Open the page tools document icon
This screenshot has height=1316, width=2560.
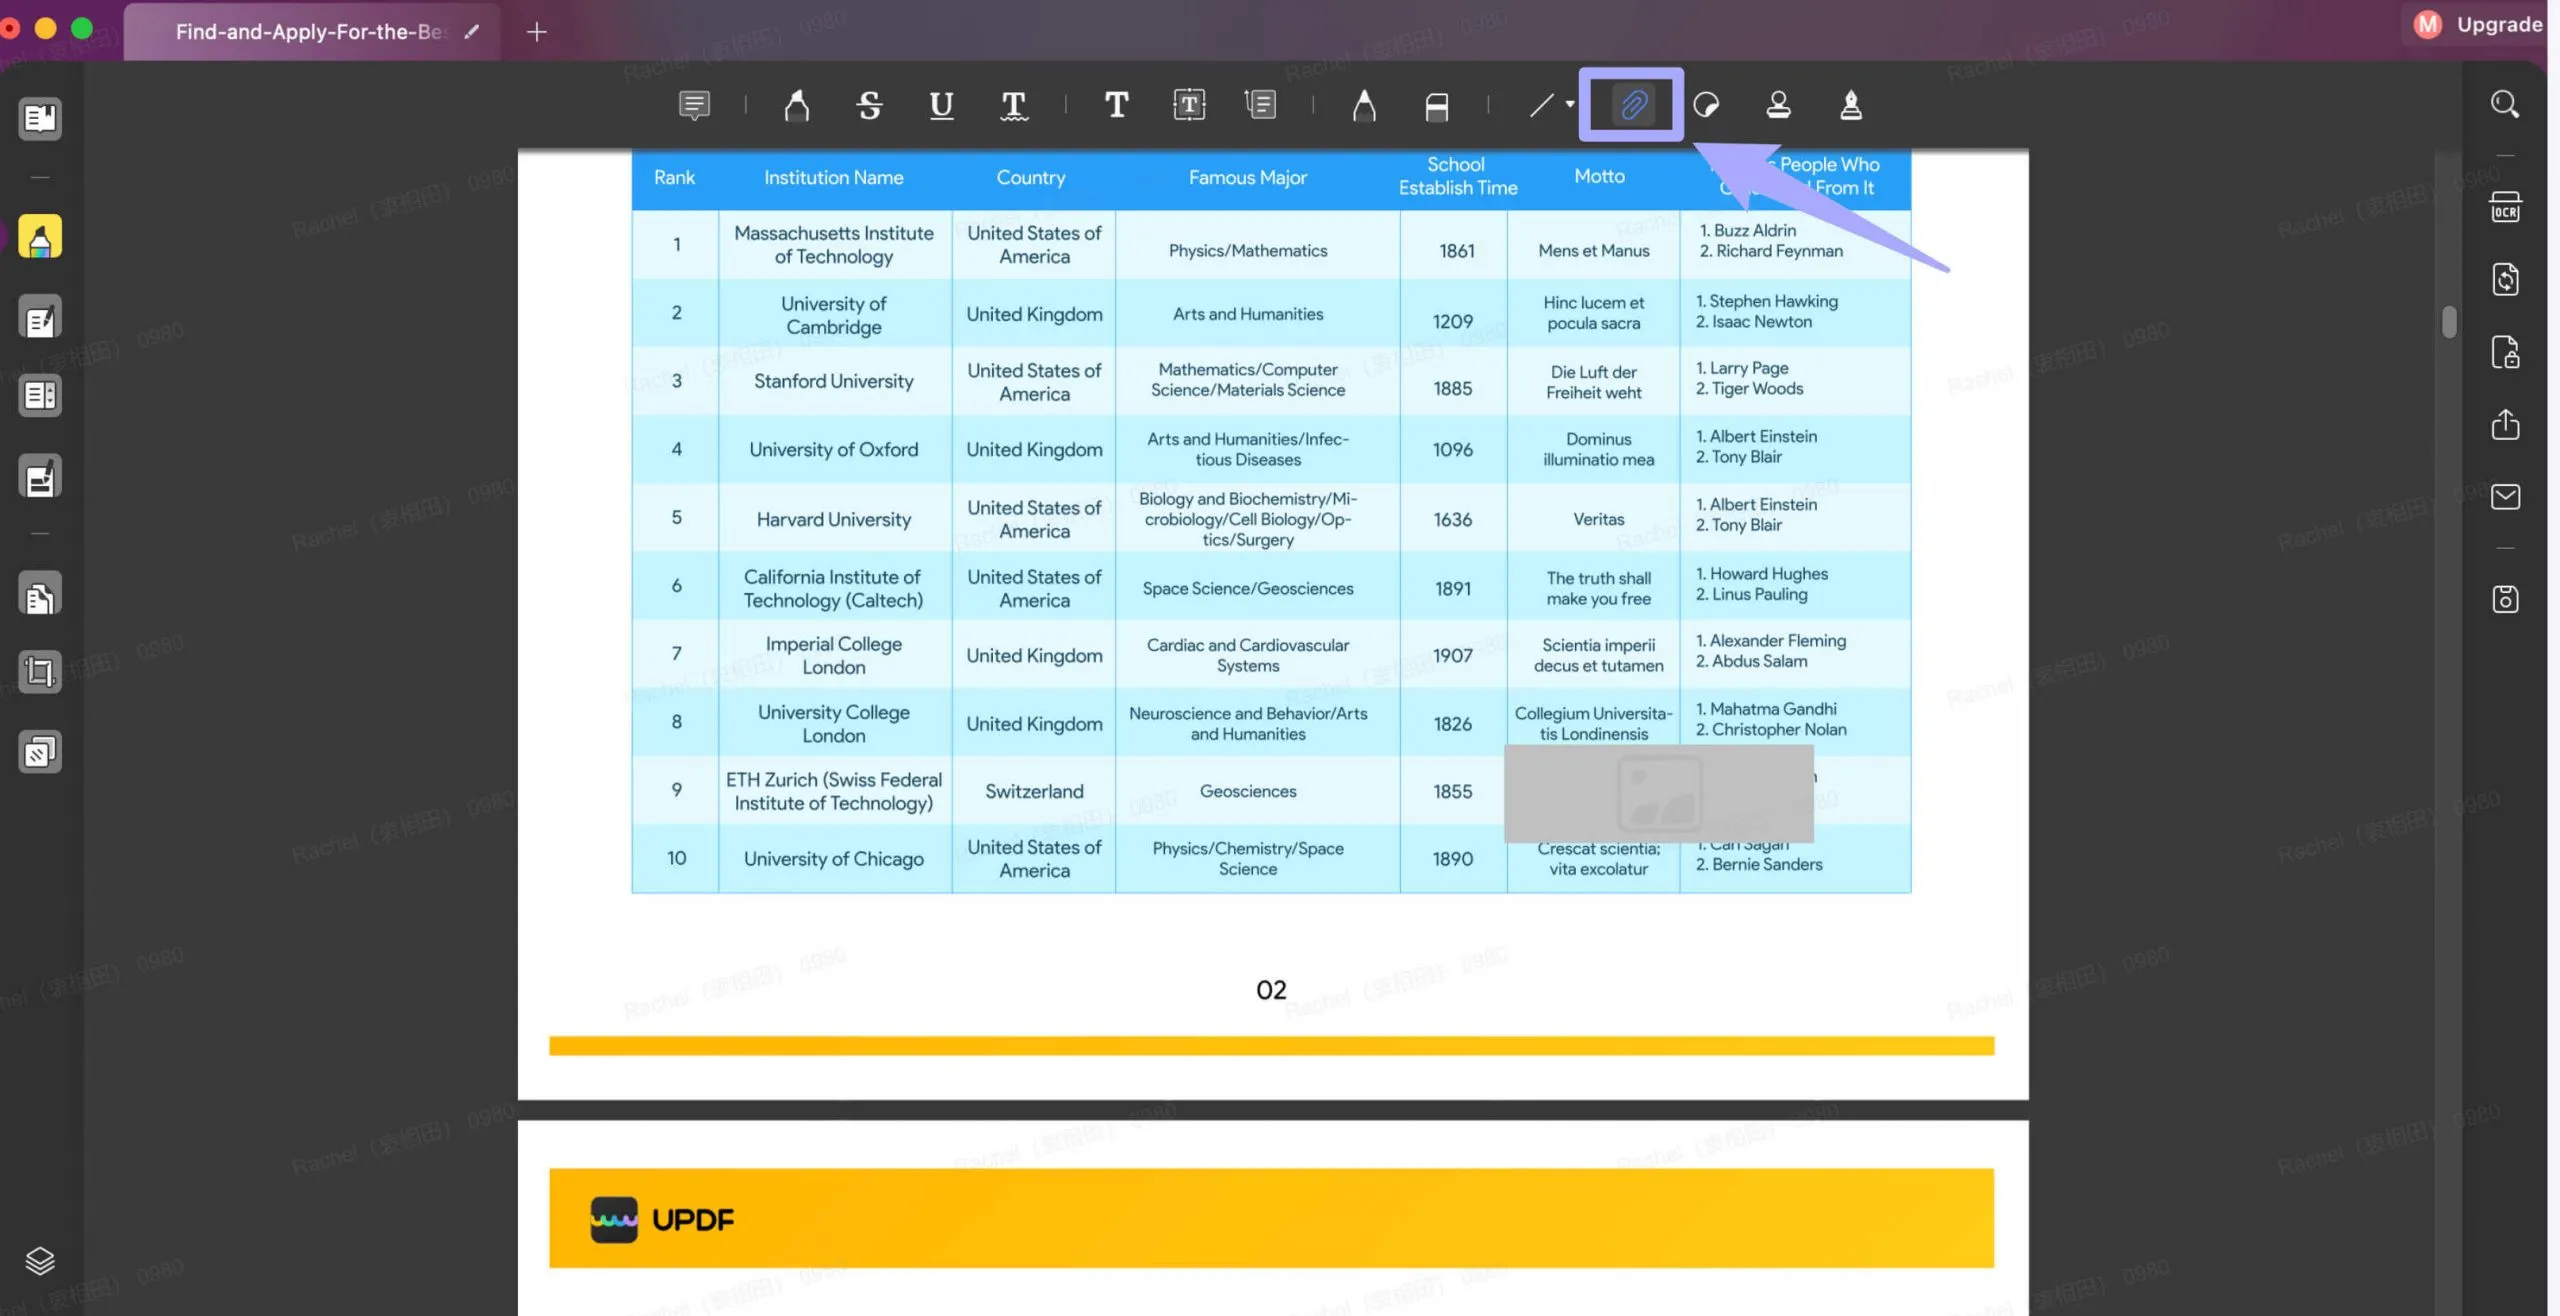pos(40,594)
